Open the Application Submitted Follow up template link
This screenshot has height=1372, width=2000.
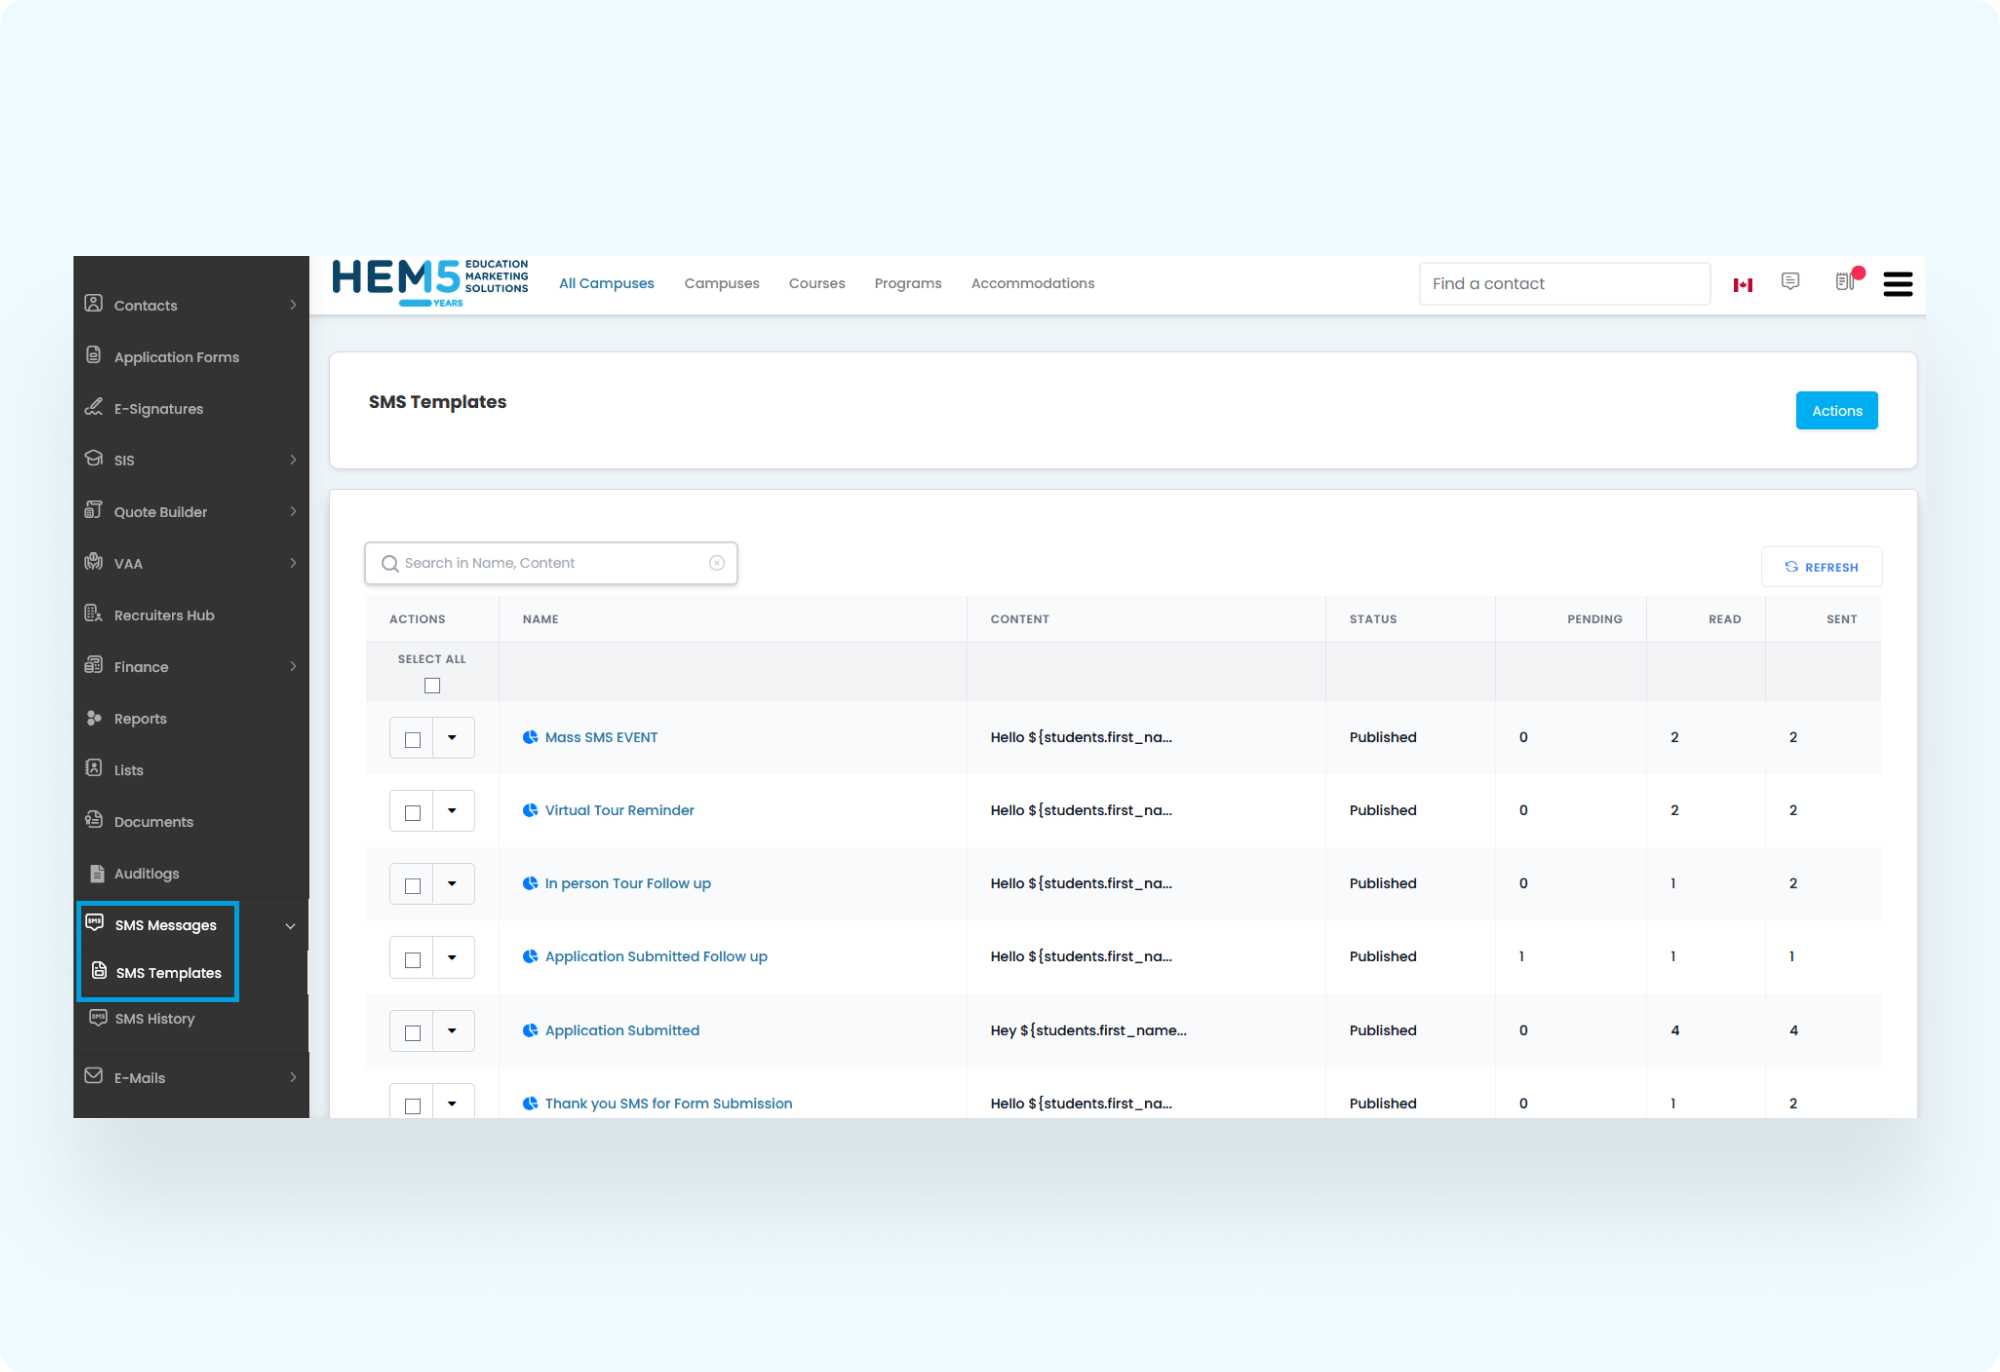tap(656, 956)
